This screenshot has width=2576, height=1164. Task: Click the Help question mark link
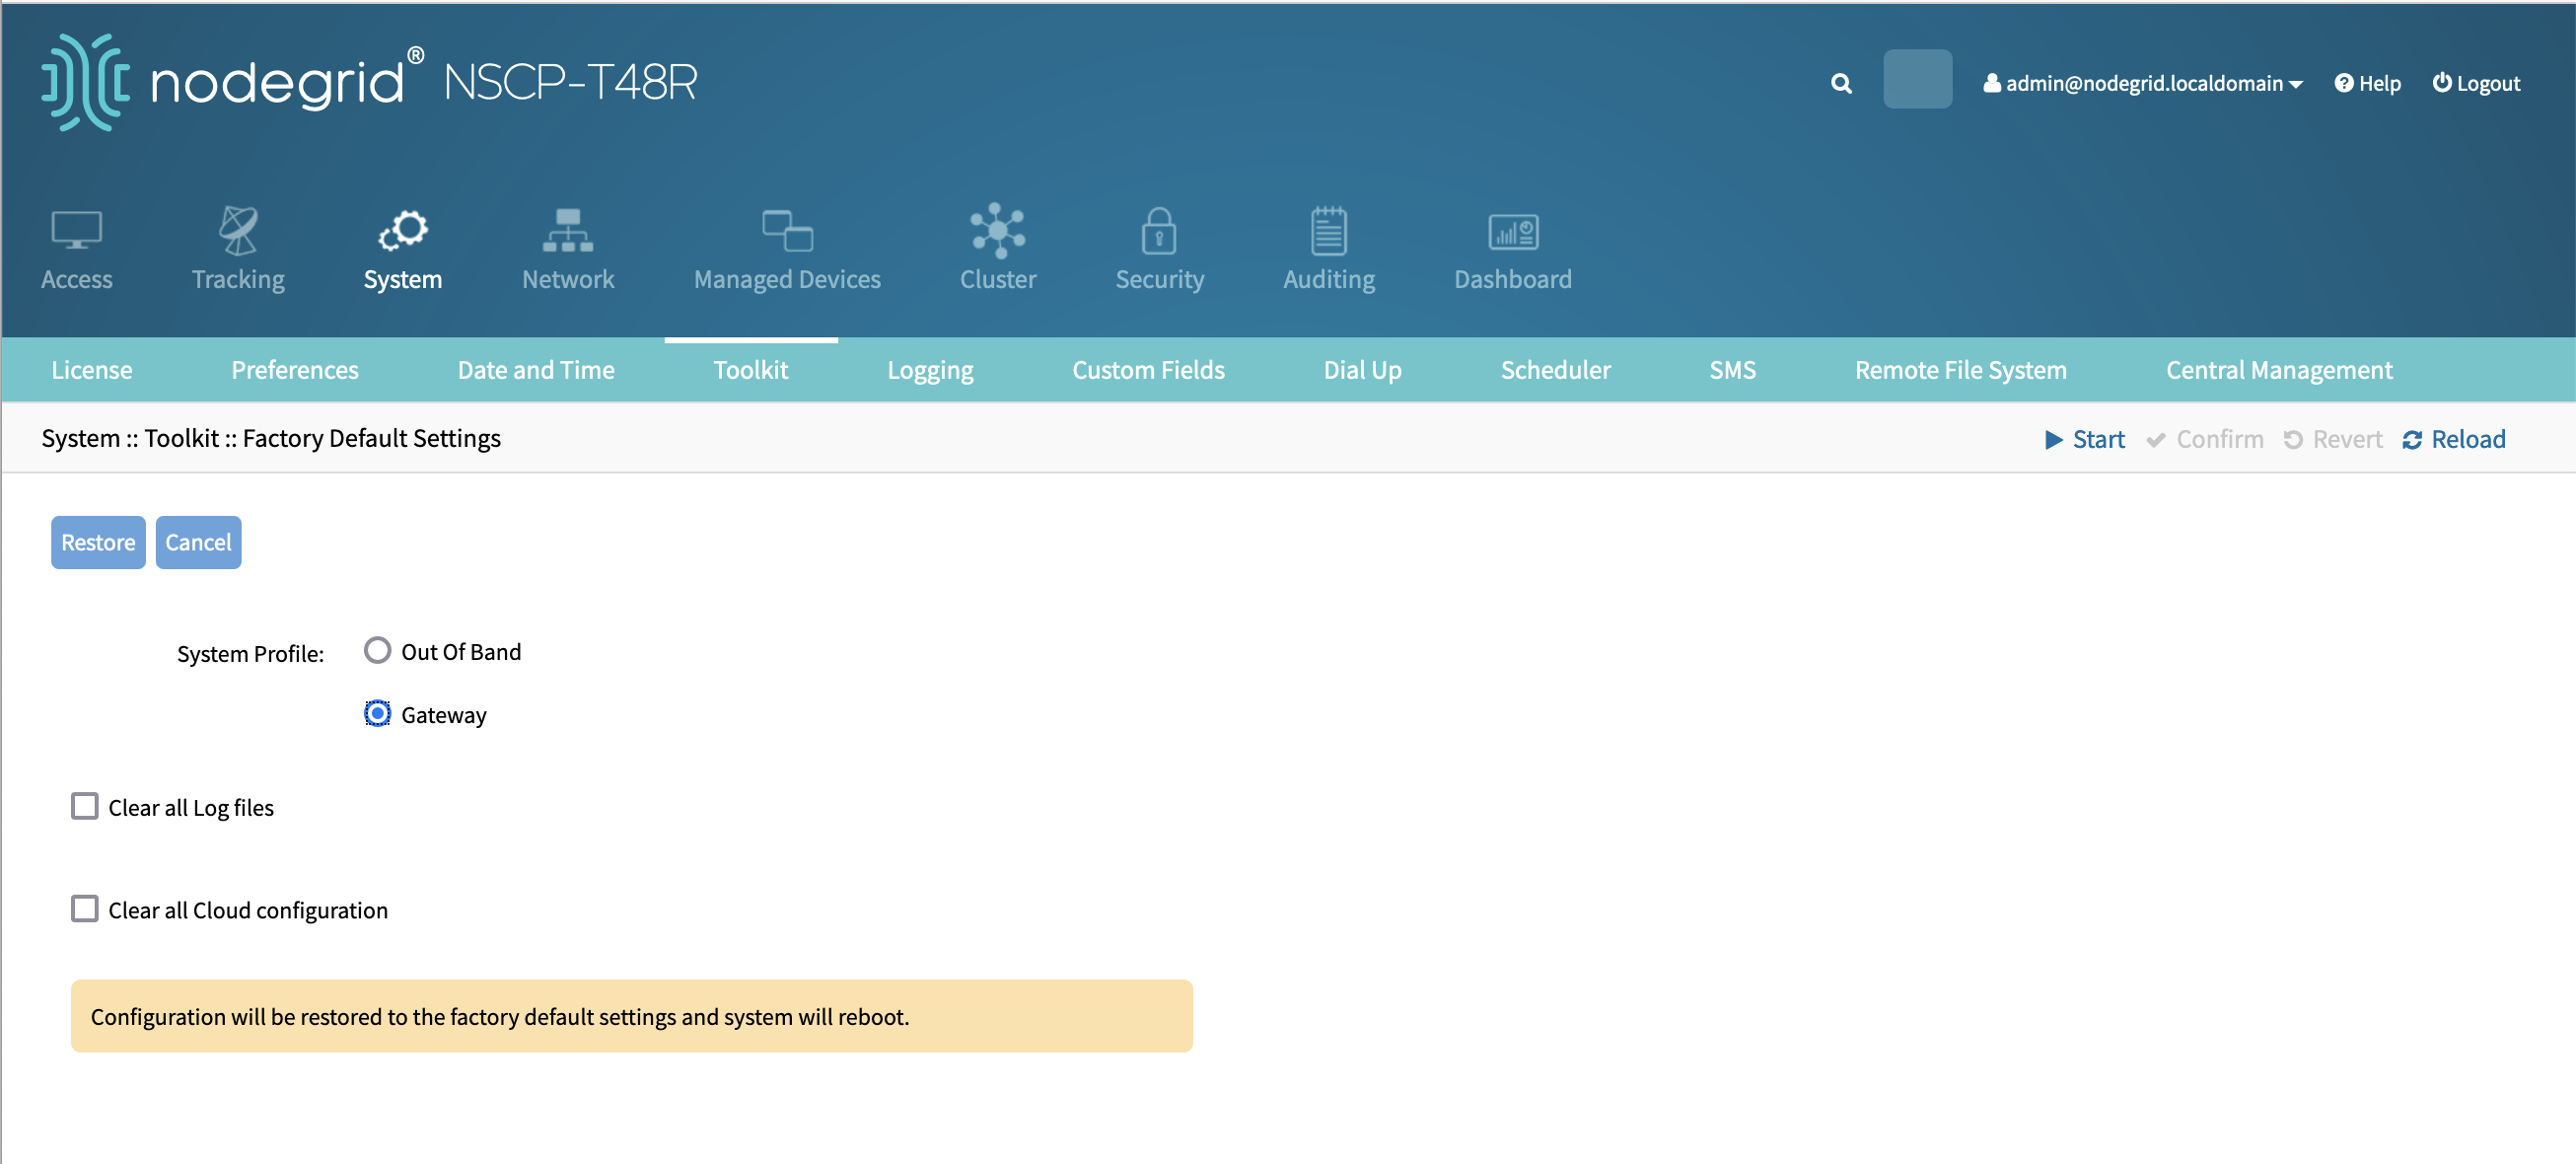pos(2367,83)
